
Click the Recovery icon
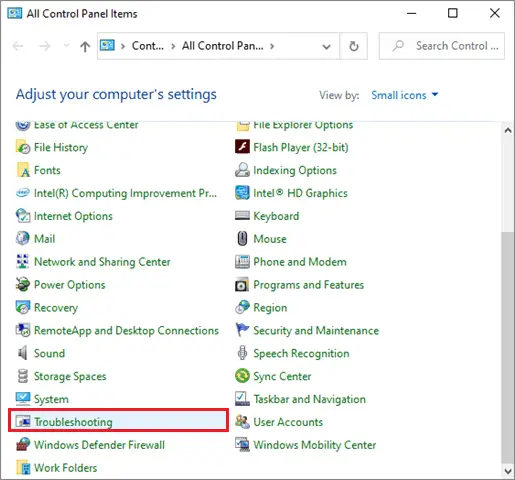pyautogui.click(x=23, y=308)
